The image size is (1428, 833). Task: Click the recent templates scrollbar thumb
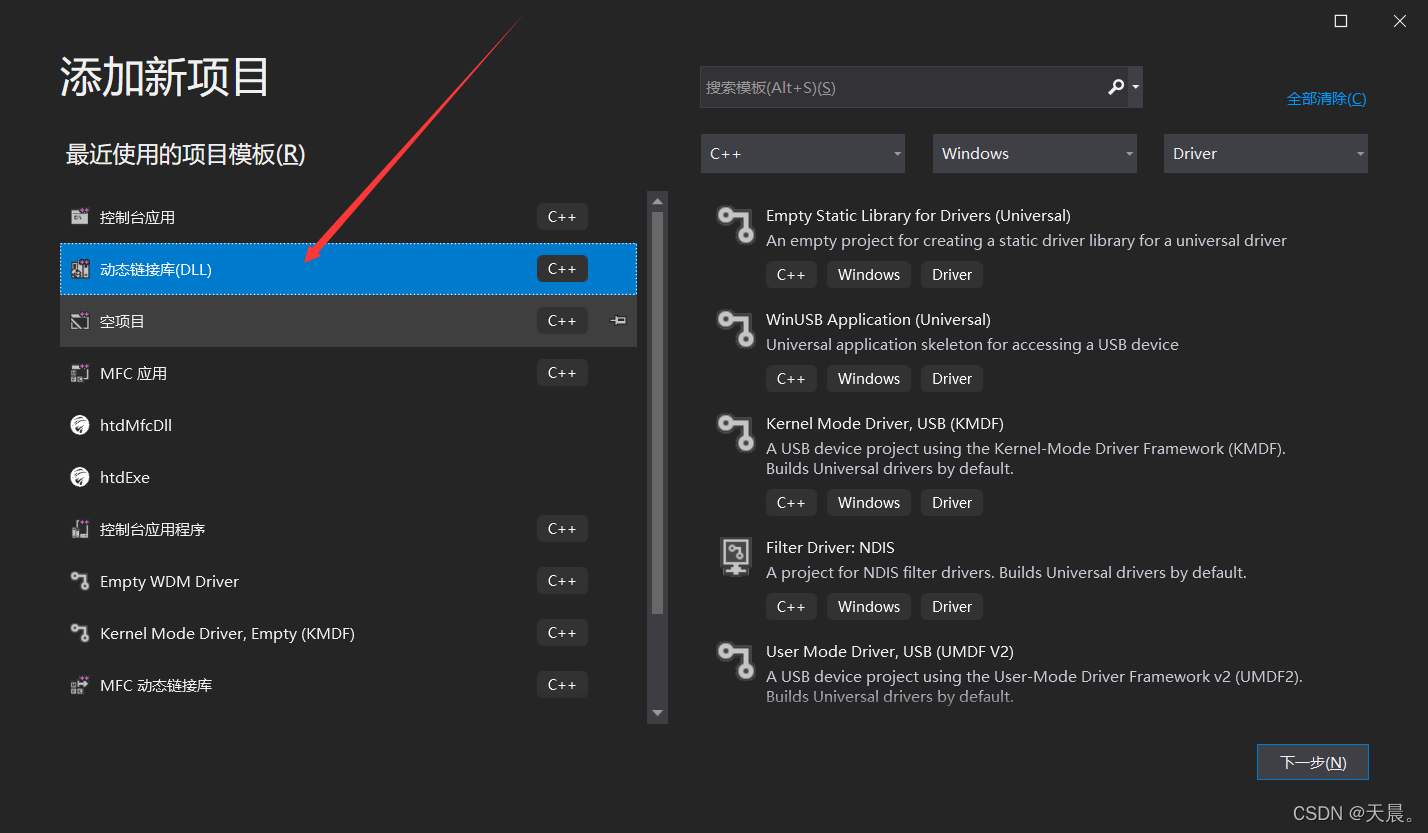click(x=657, y=412)
